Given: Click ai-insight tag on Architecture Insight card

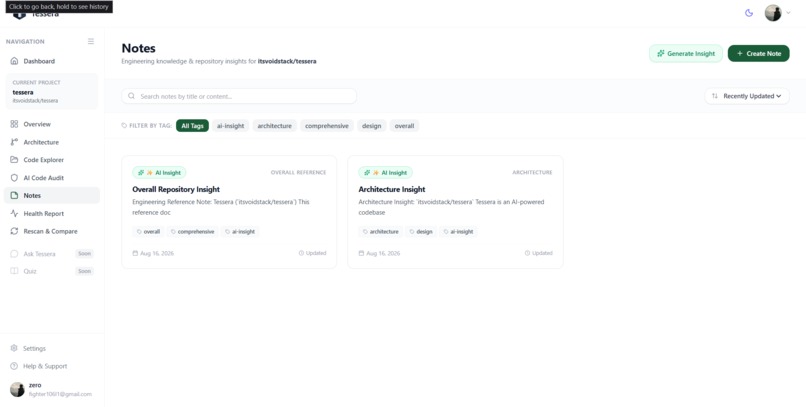Looking at the screenshot, I should (x=459, y=232).
